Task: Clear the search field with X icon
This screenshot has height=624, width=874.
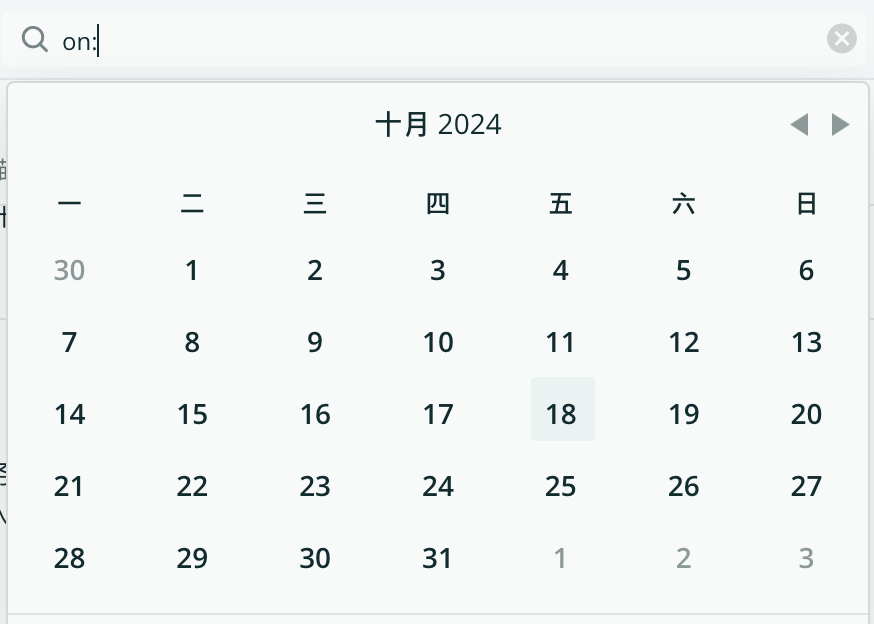Action: [842, 38]
